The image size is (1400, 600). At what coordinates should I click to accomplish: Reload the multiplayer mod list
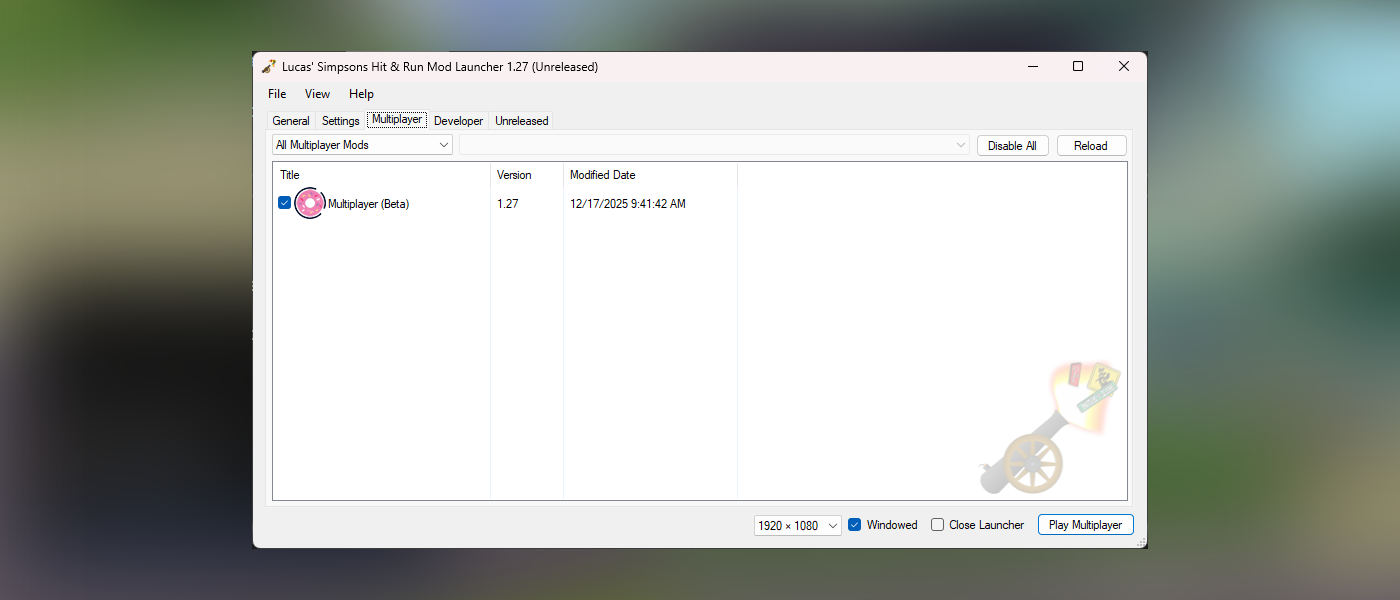[x=1091, y=145]
